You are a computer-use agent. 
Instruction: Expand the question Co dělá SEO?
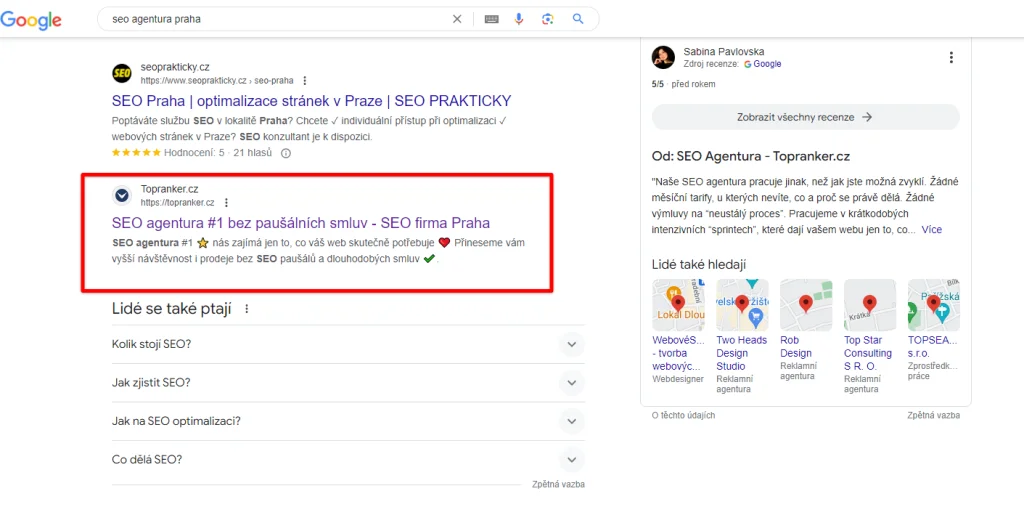pyautogui.click(x=348, y=459)
